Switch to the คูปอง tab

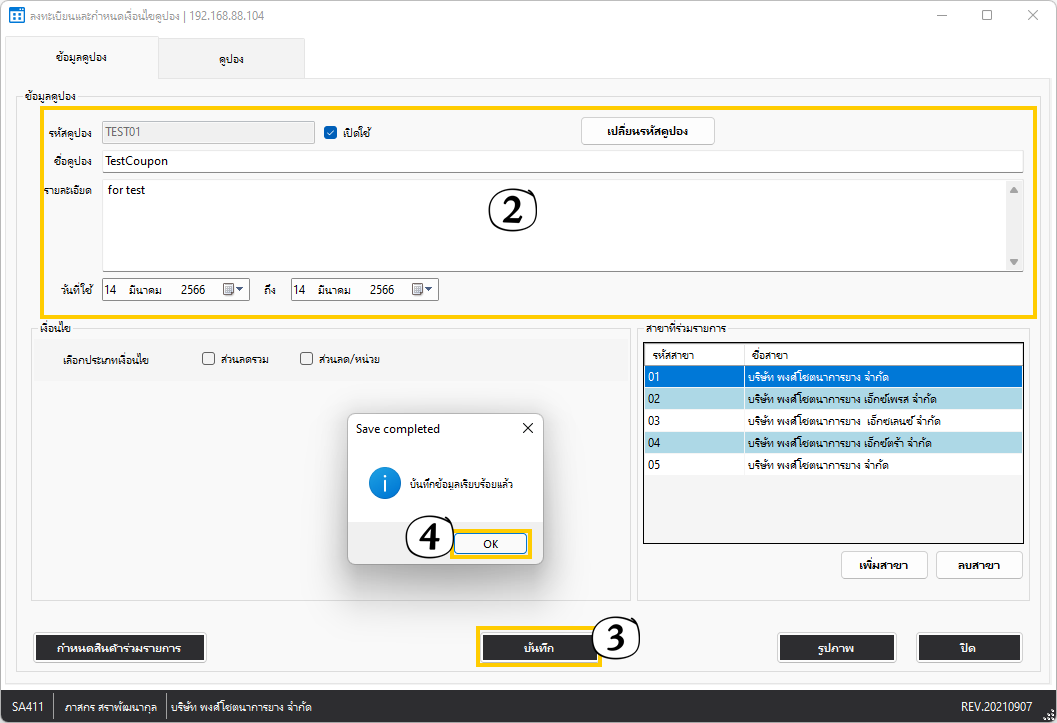pos(231,59)
